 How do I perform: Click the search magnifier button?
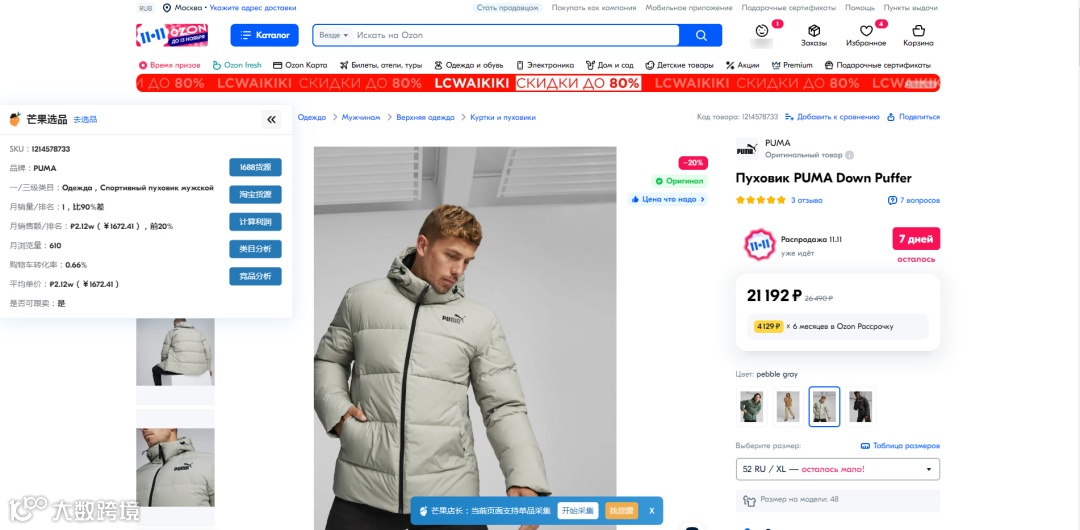point(700,35)
